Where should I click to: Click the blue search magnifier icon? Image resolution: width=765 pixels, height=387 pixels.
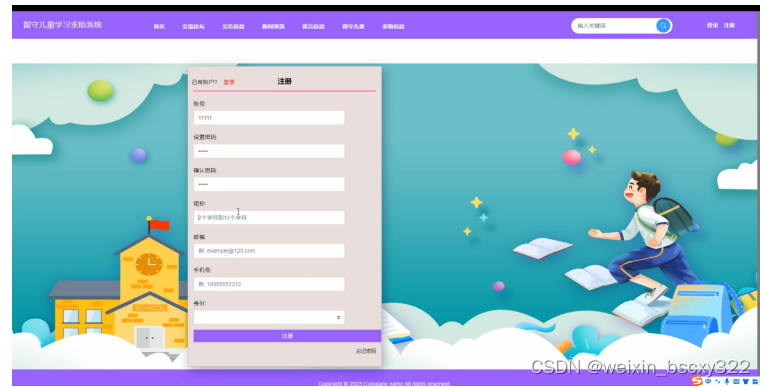[x=663, y=26]
